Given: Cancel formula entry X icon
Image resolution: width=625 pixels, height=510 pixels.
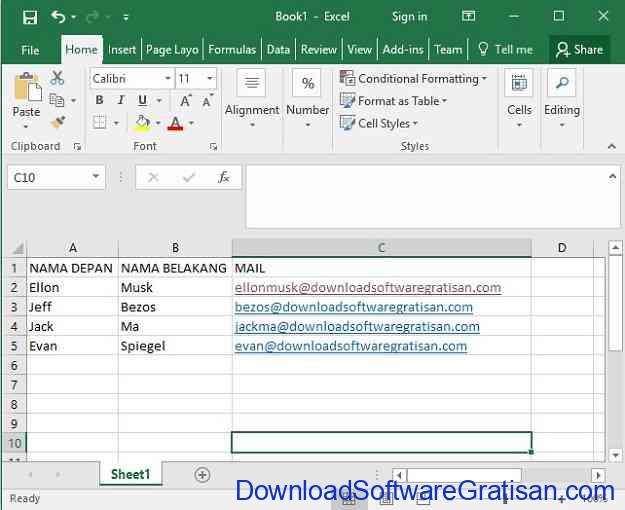Looking at the screenshot, I should pos(153,177).
